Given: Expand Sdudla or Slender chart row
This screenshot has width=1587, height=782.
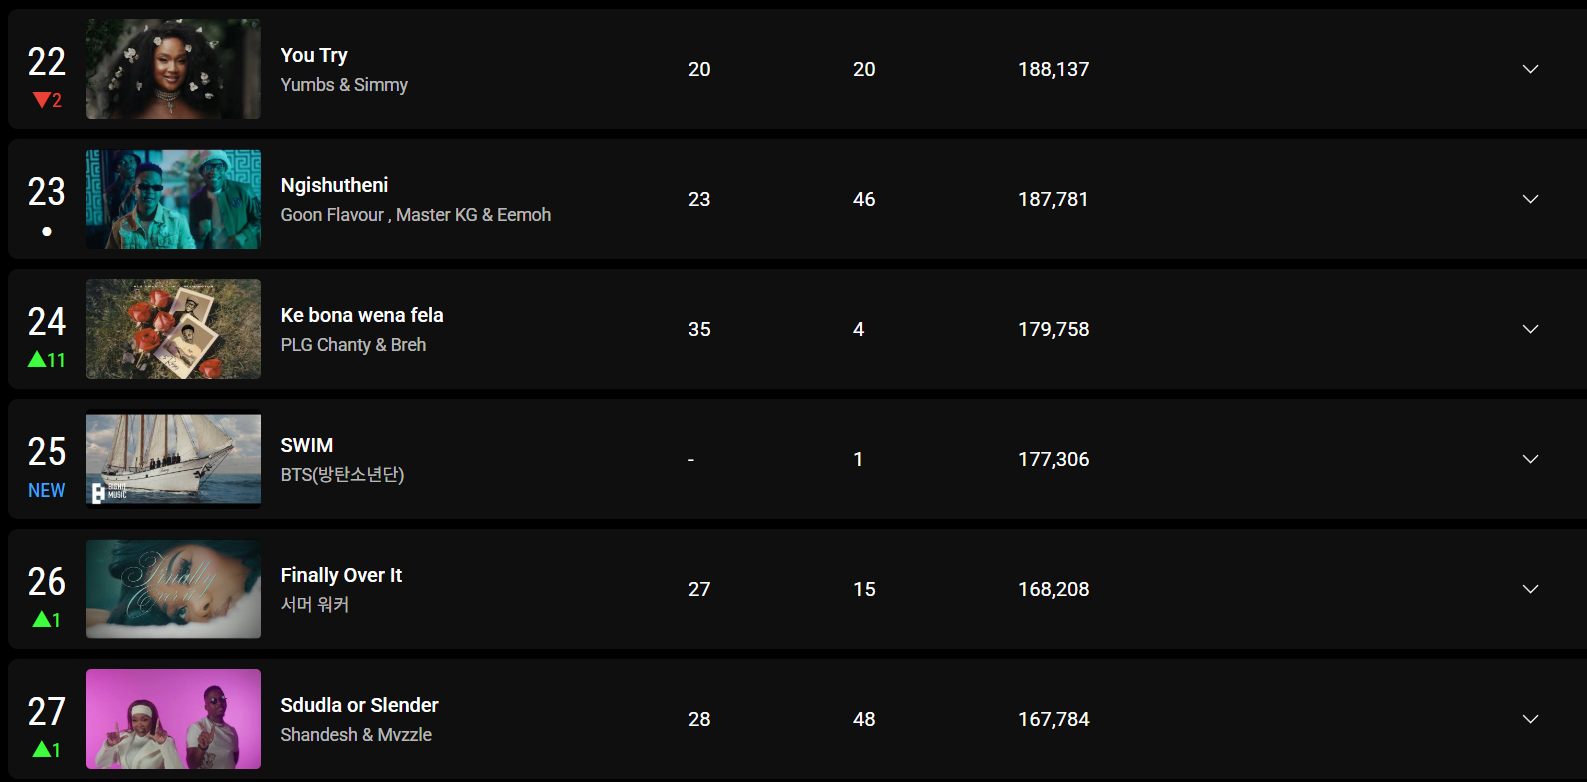Looking at the screenshot, I should [x=1530, y=719].
